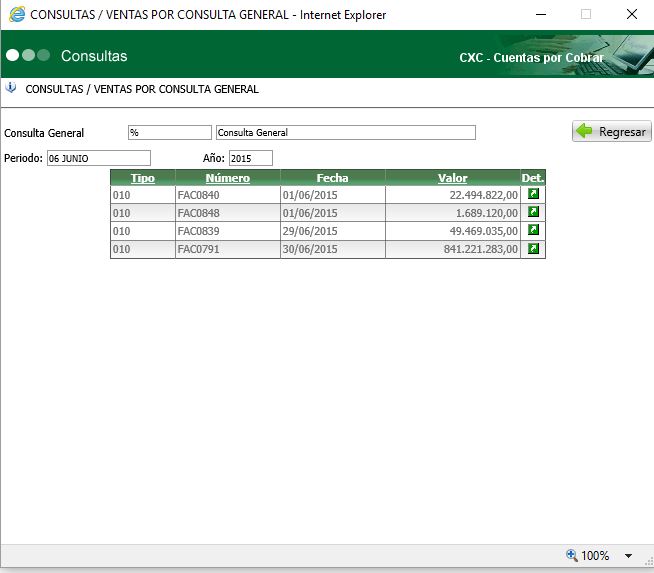The width and height of the screenshot is (654, 573).
Task: Click the Año: label
Action: [214, 158]
